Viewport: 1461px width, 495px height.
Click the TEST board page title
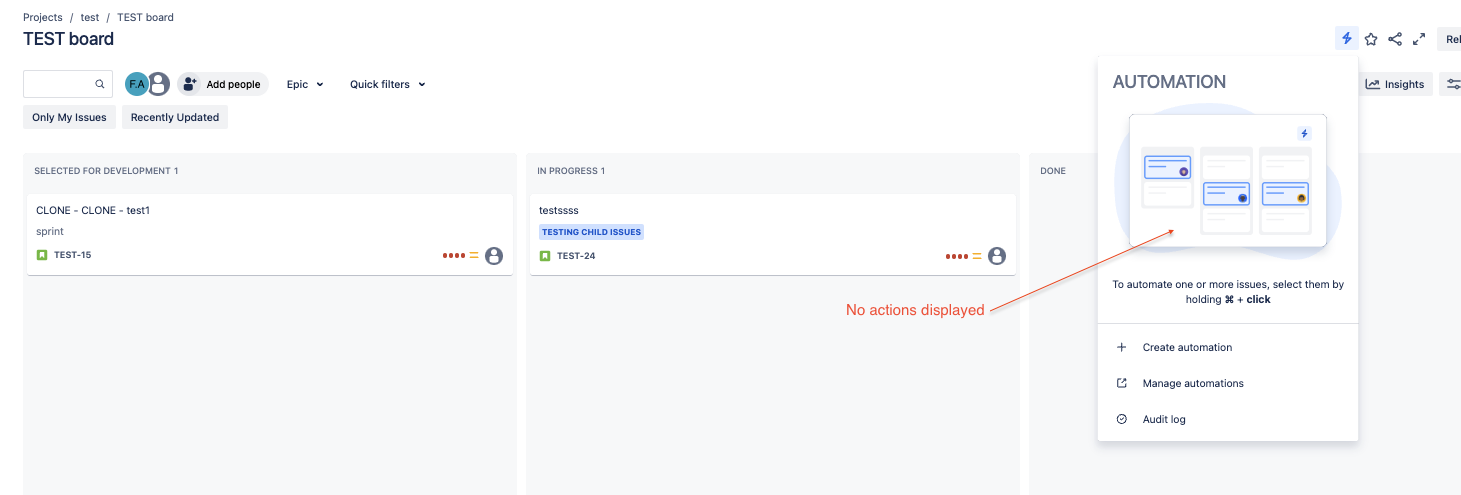point(68,39)
